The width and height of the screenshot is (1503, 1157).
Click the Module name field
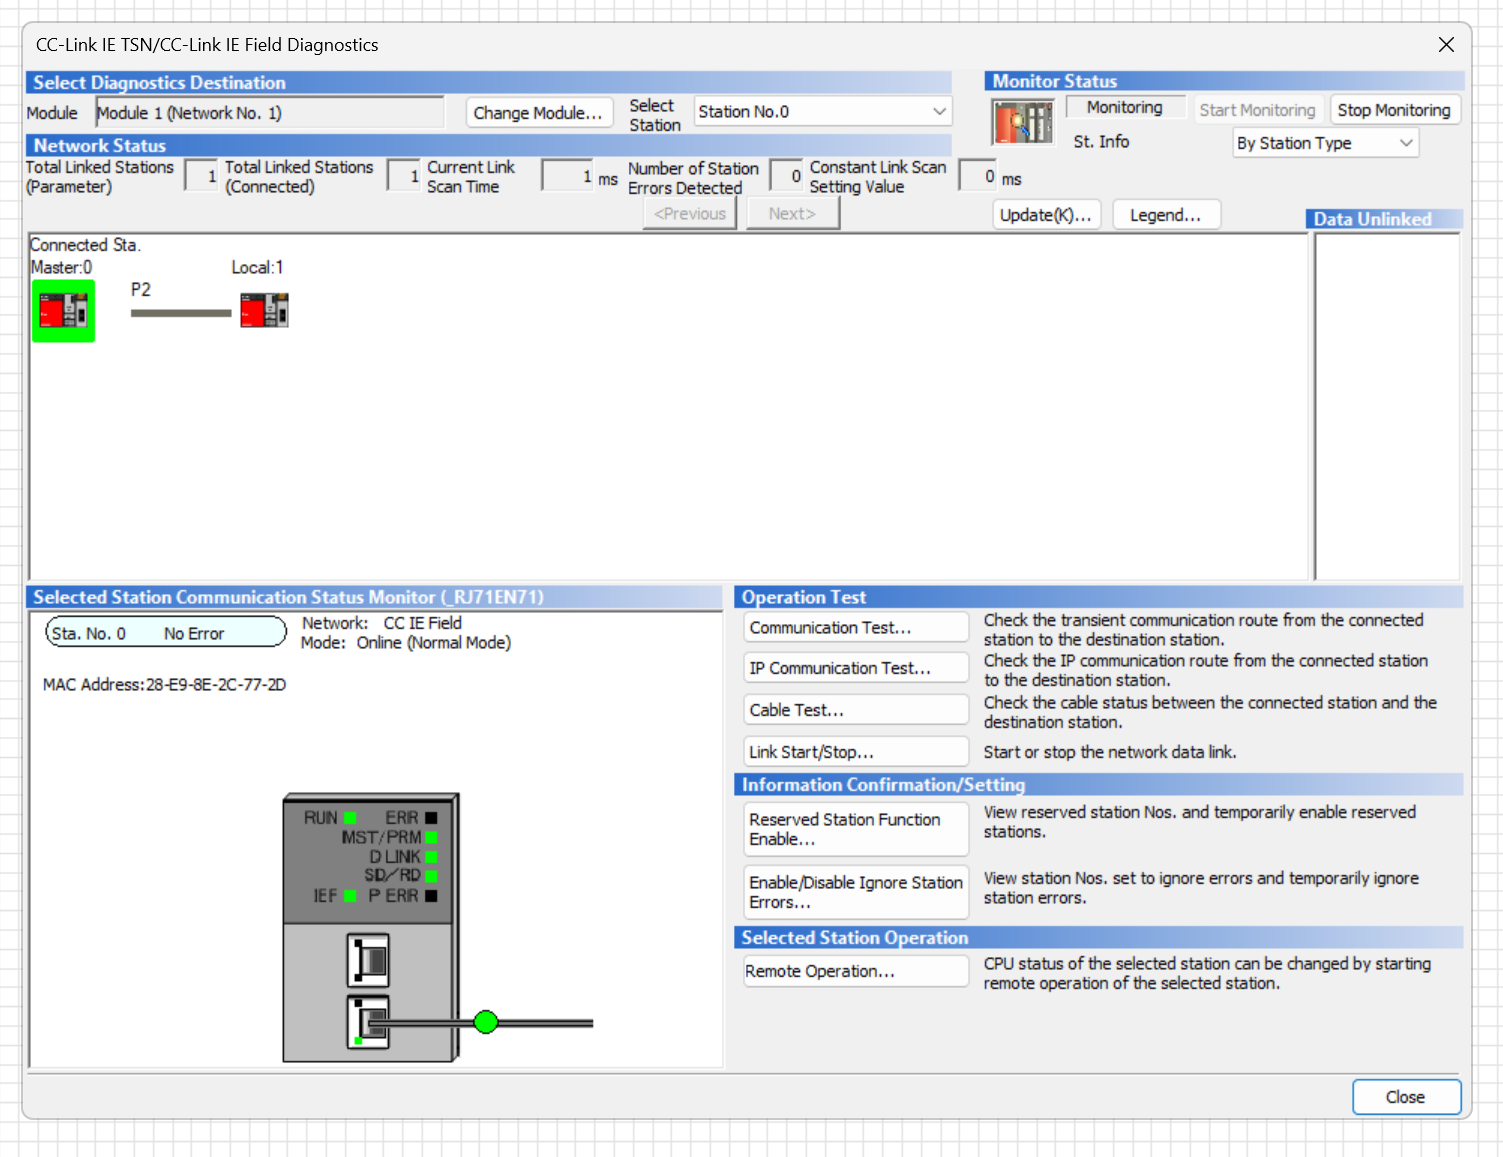pyautogui.click(x=270, y=113)
